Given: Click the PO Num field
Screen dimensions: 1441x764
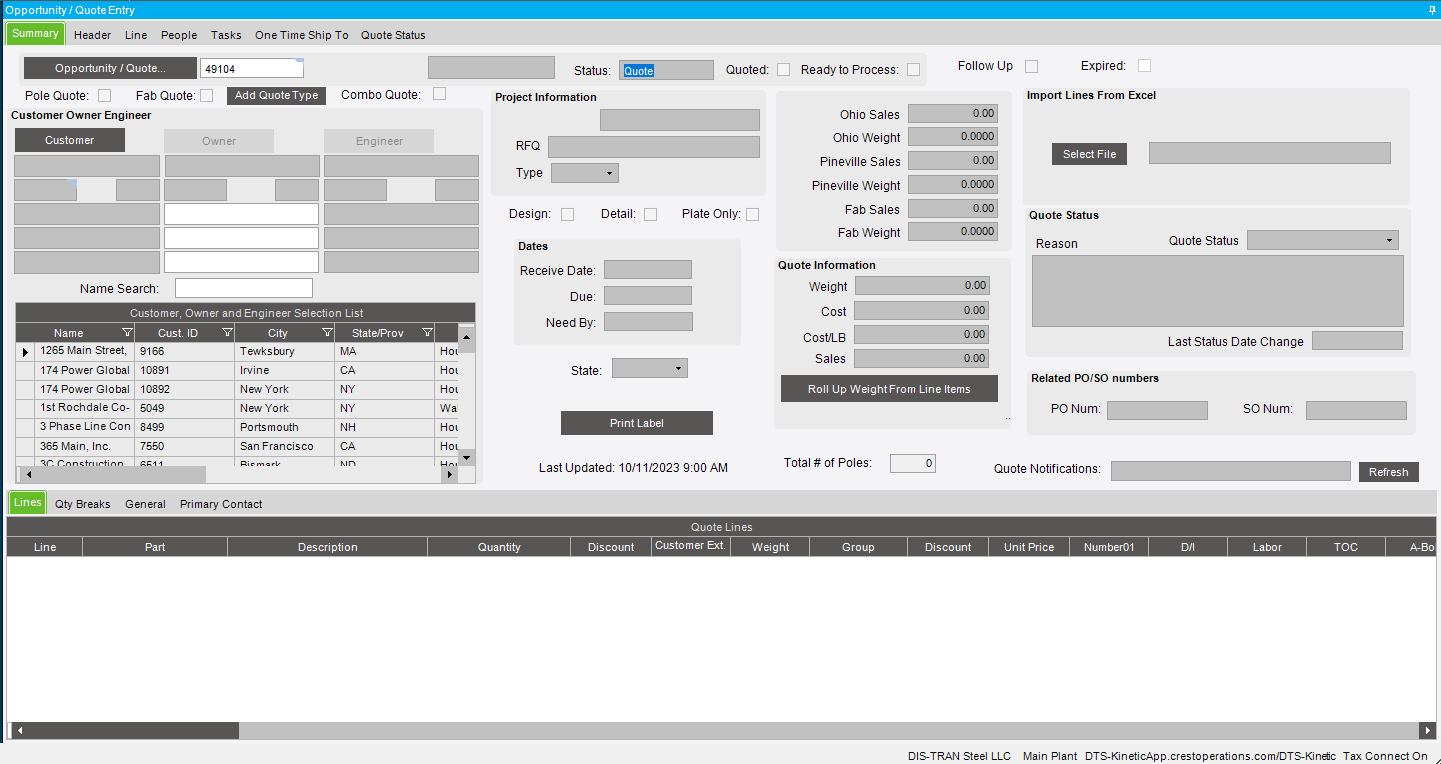Looking at the screenshot, I should click(x=1157, y=410).
